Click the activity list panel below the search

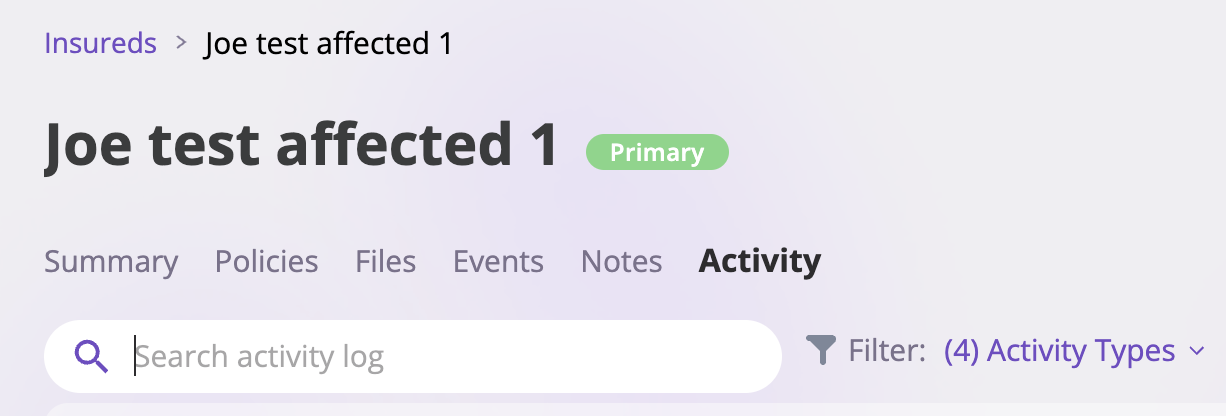point(613,410)
